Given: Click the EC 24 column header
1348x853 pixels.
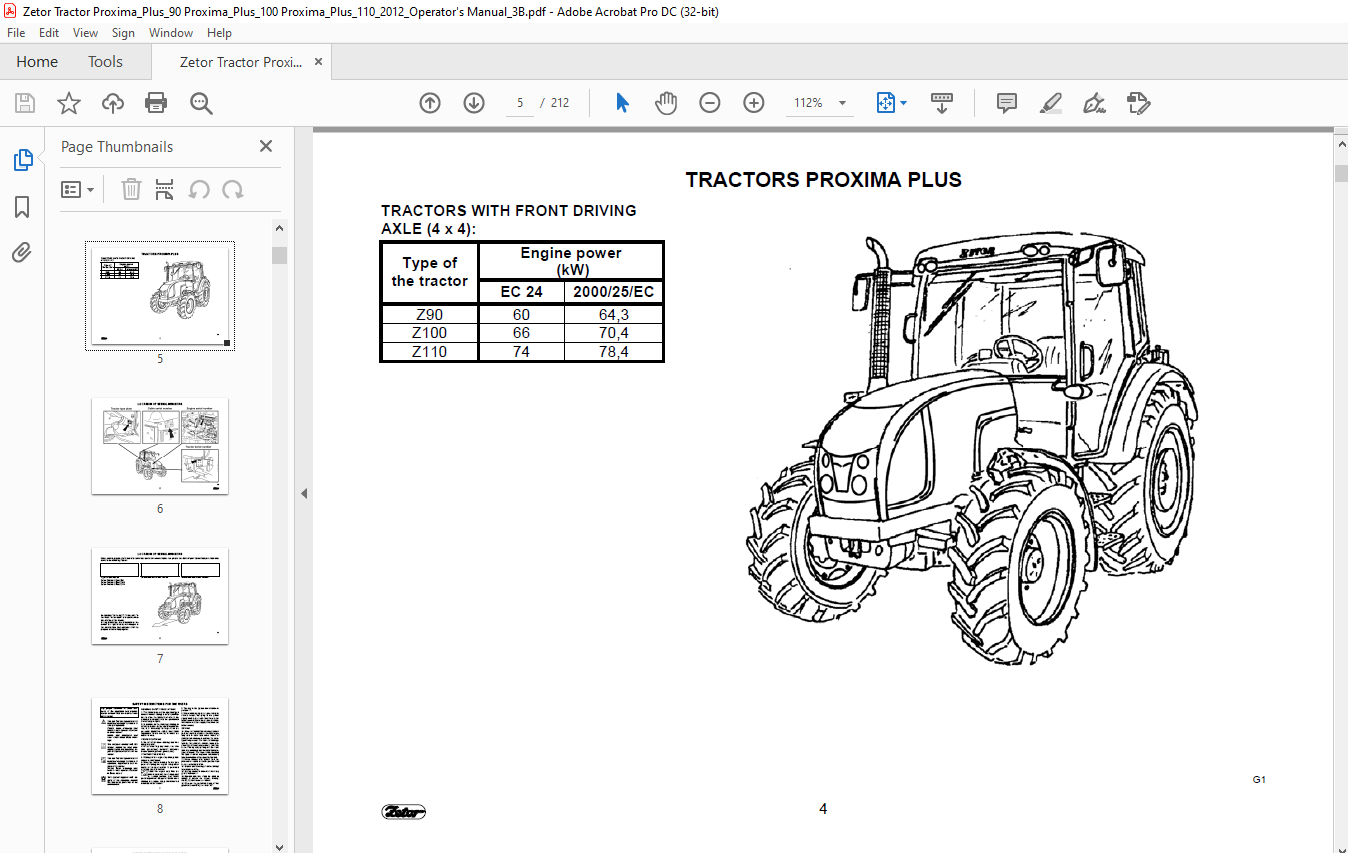Looking at the screenshot, I should (522, 292).
